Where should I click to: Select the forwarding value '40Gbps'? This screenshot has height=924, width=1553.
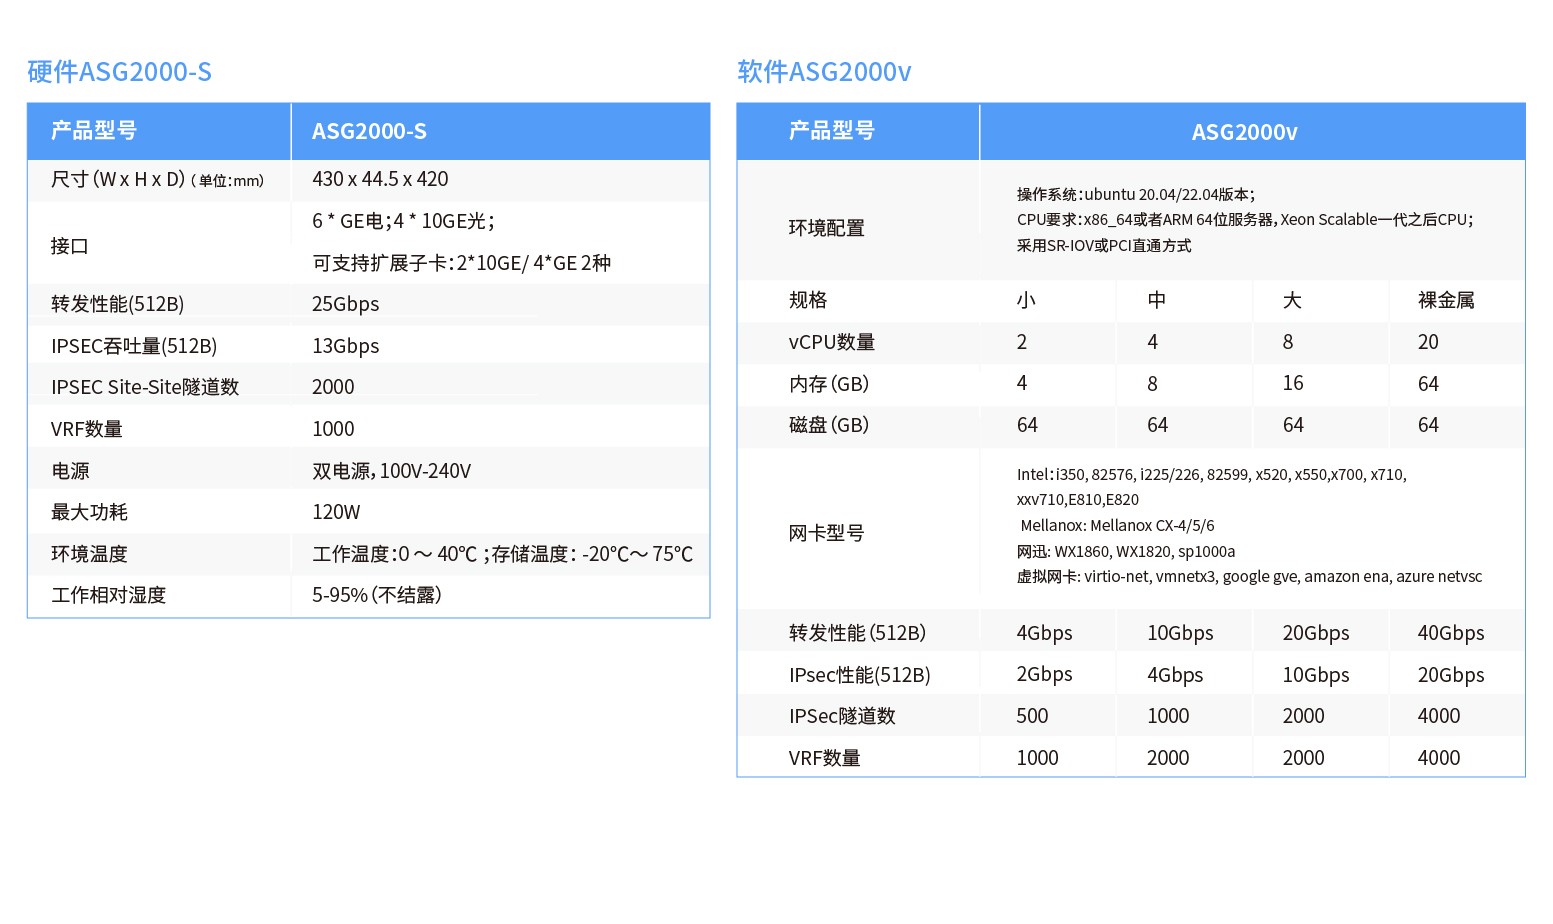1451,633
